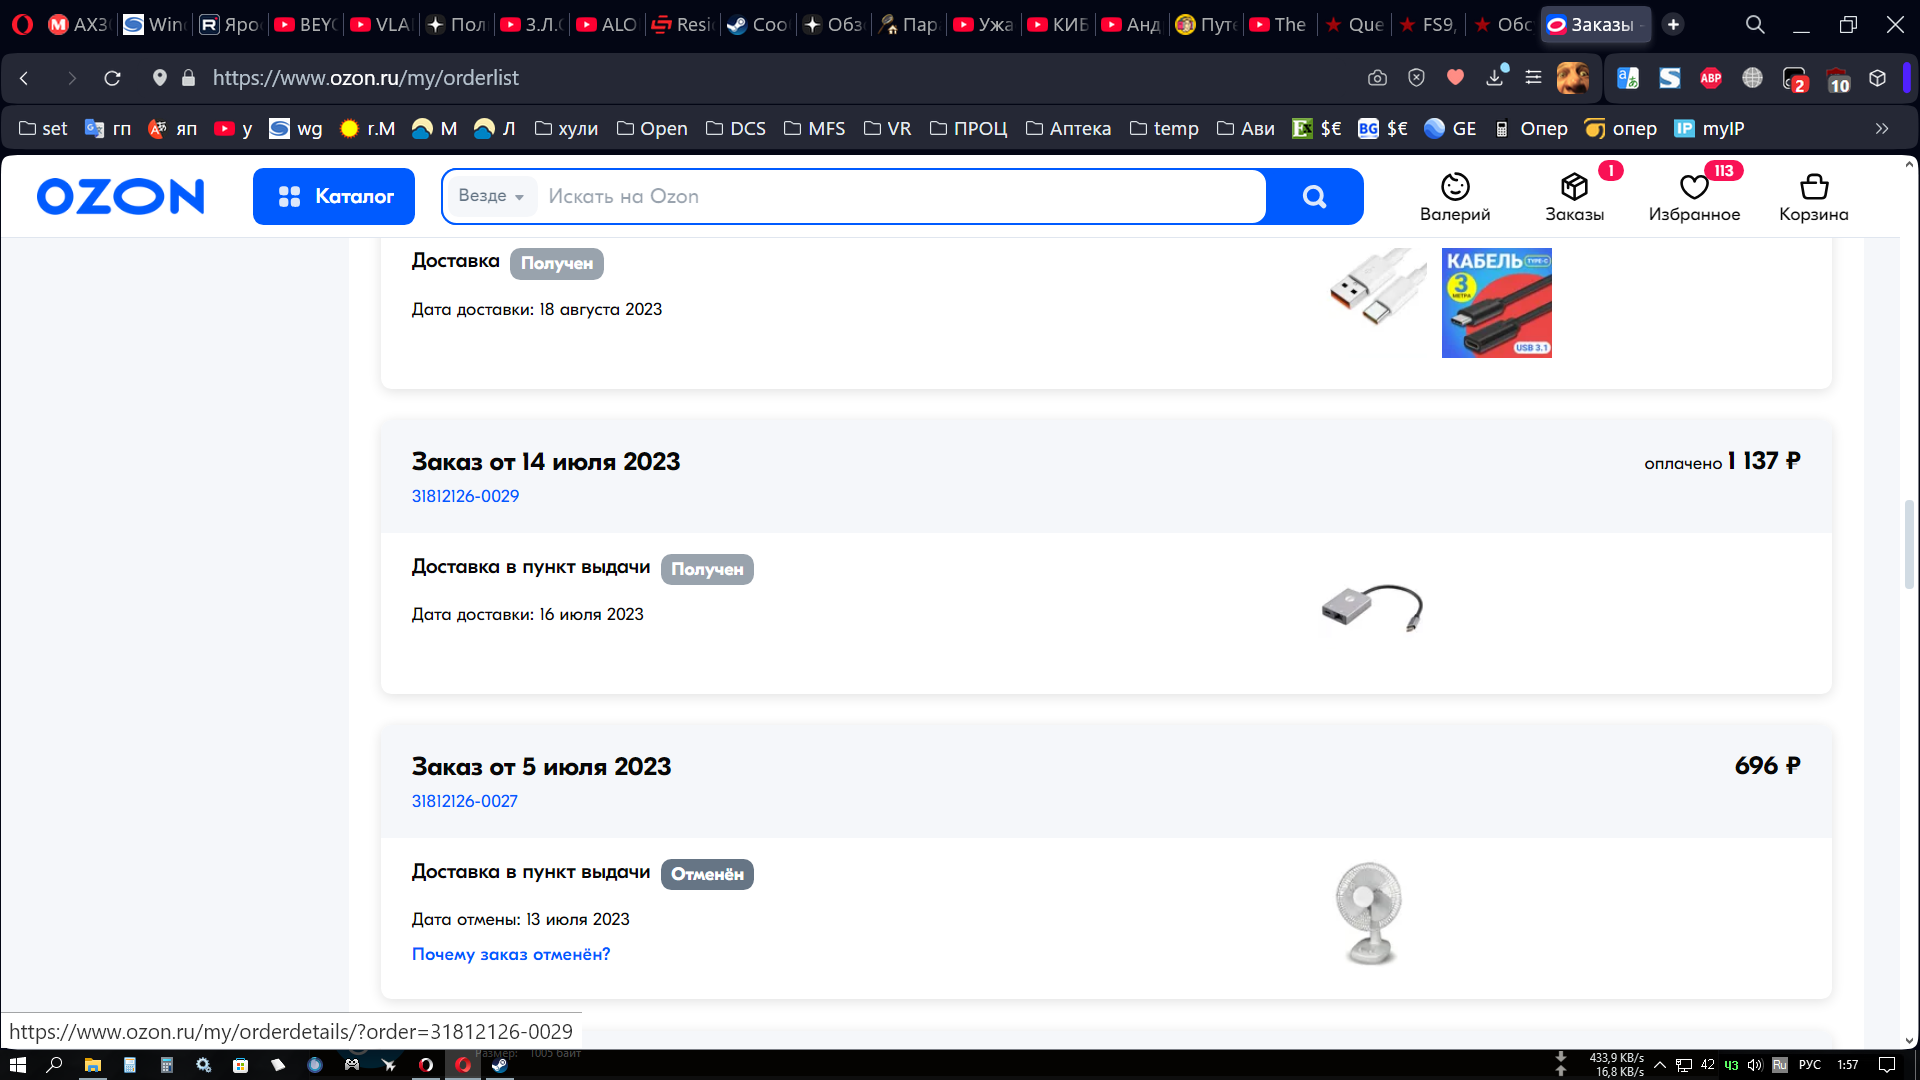This screenshot has width=1920, height=1080.
Task: Click the blue search magnifier button
Action: [1314, 197]
